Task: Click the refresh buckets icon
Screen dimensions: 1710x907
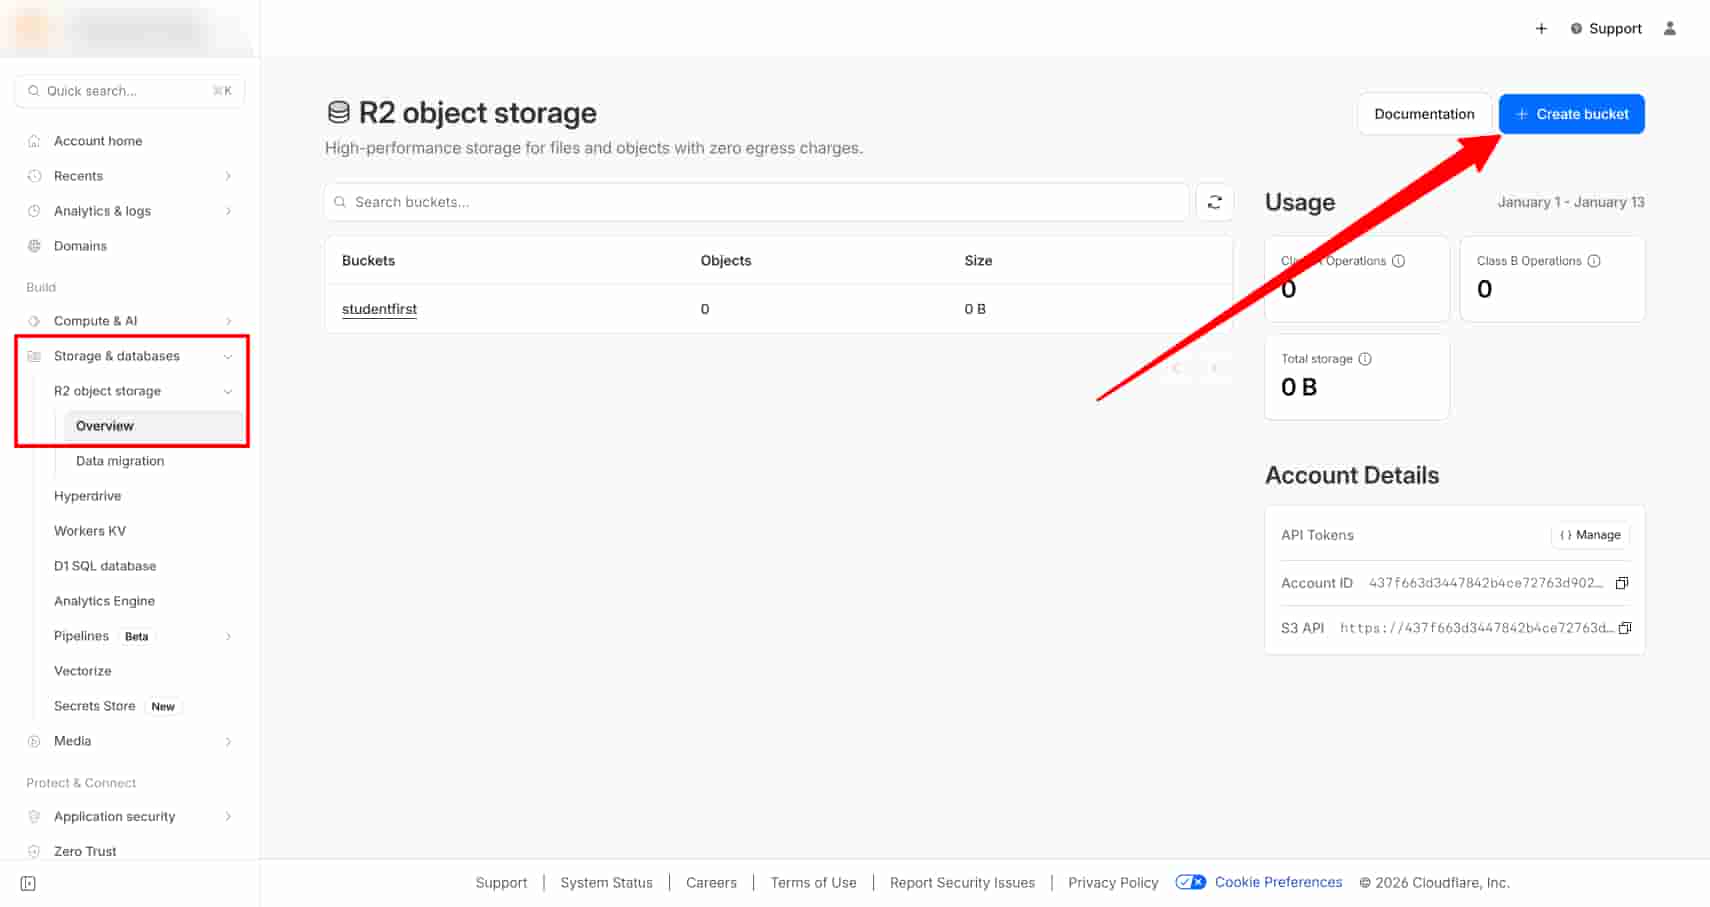Action: (x=1214, y=202)
